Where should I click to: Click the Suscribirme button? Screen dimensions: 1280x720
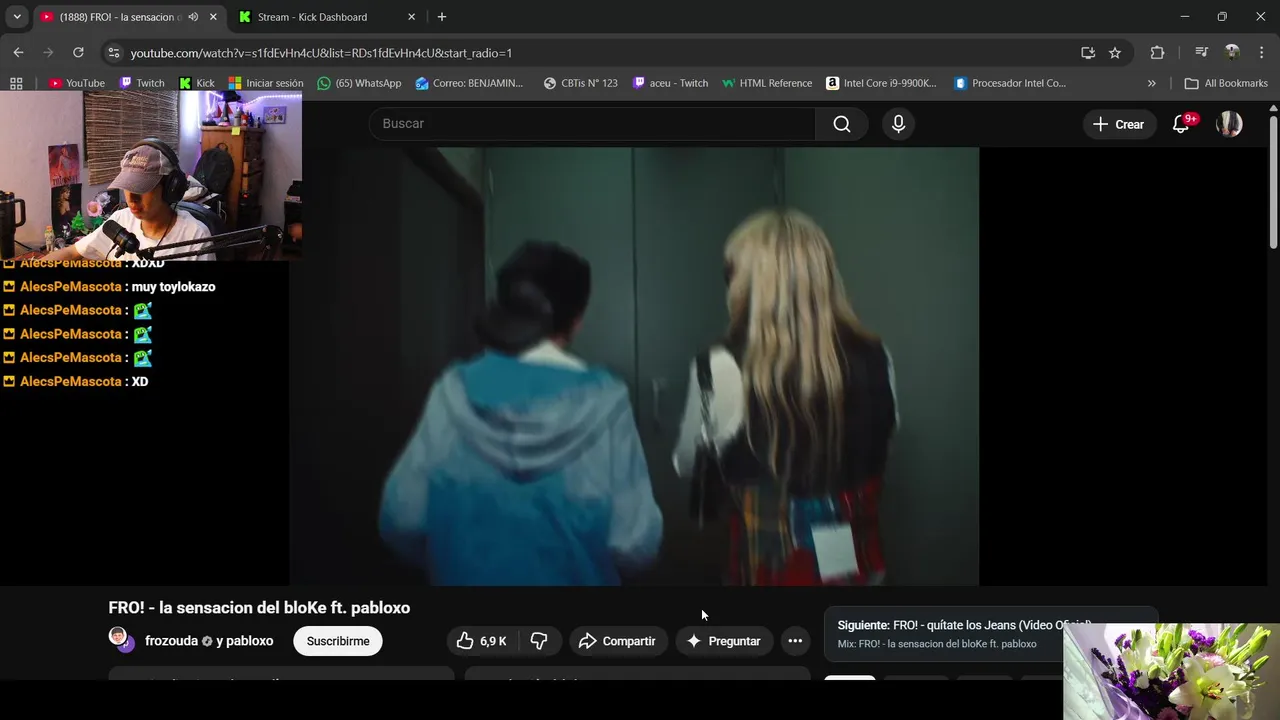pos(338,641)
